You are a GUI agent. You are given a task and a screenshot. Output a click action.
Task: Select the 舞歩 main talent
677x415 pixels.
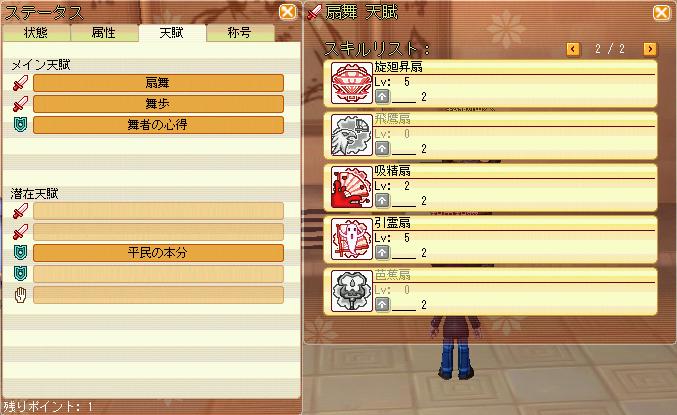tap(158, 104)
